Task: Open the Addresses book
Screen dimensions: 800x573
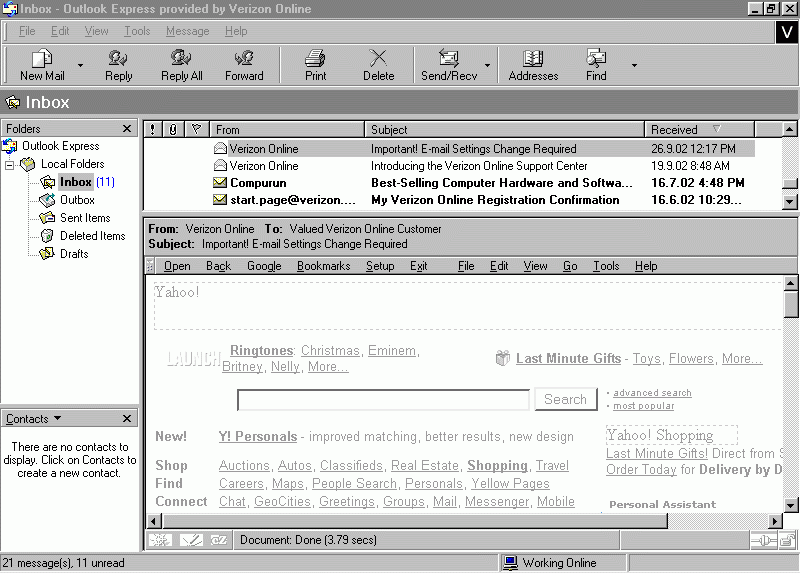Action: click(x=533, y=65)
